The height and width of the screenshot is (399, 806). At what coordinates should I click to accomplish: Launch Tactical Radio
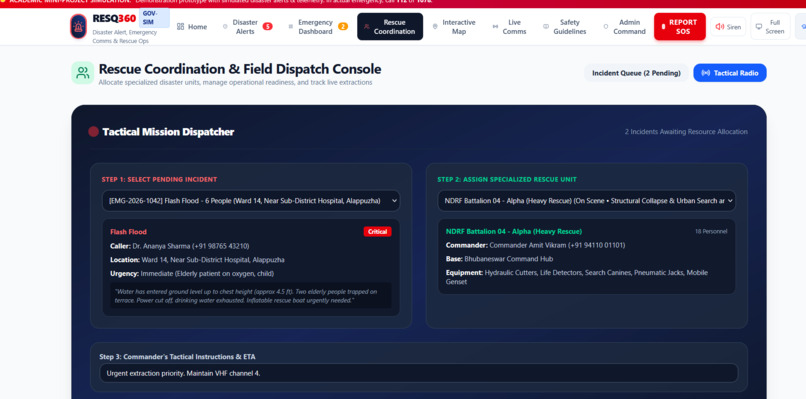click(730, 73)
